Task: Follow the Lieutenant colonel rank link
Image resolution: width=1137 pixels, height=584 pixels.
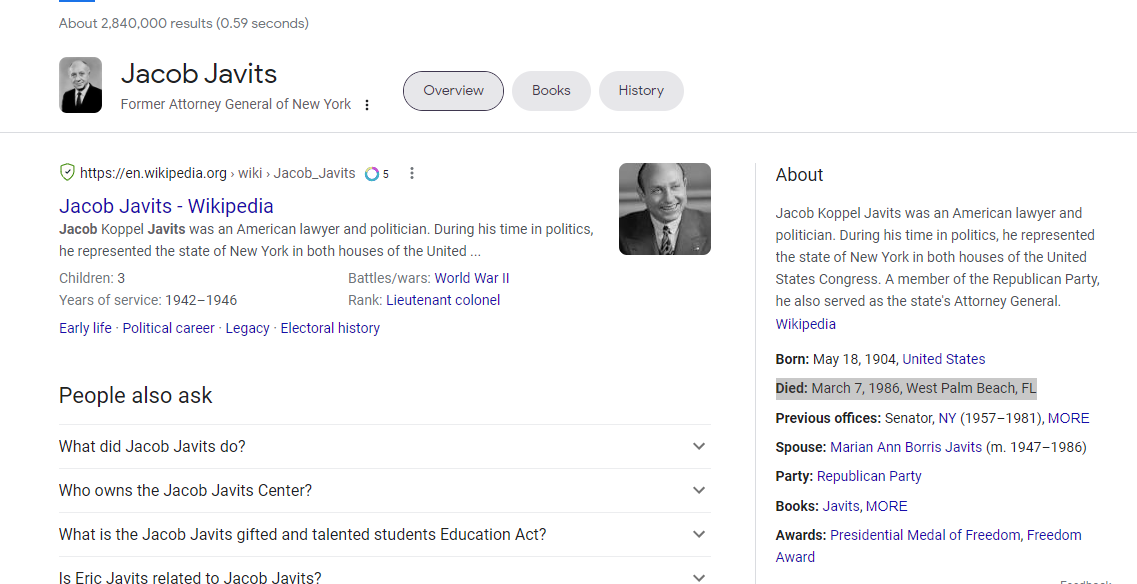Action: (443, 300)
